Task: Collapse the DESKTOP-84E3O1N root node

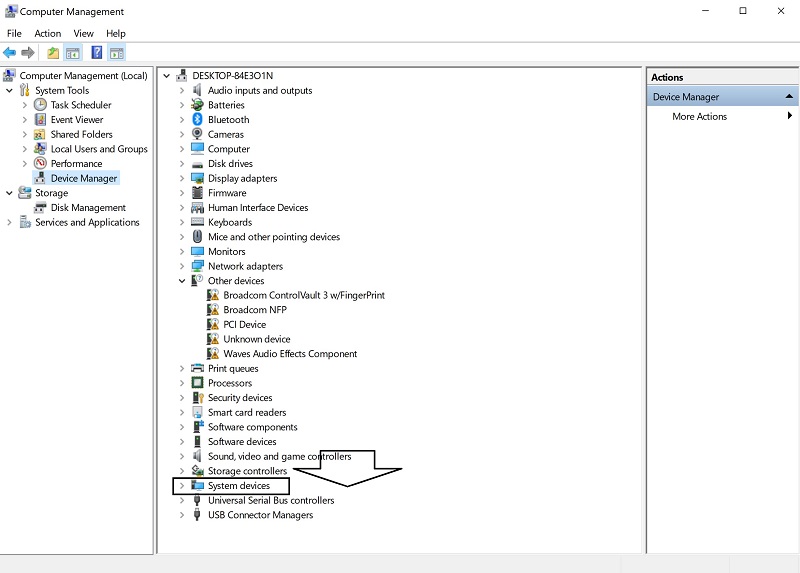Action: click(x=167, y=76)
